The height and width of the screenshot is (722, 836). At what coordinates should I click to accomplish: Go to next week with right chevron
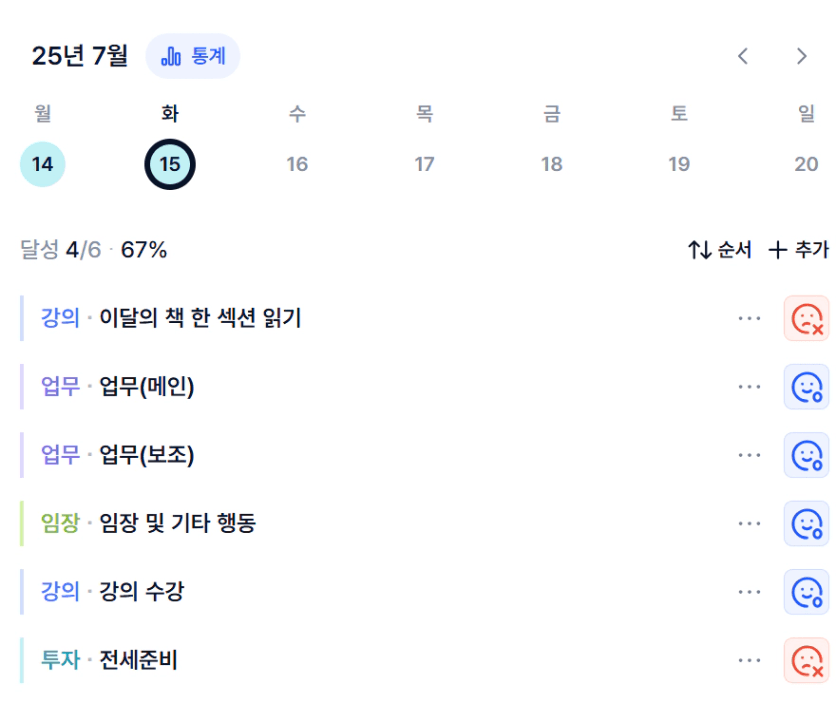[801, 56]
